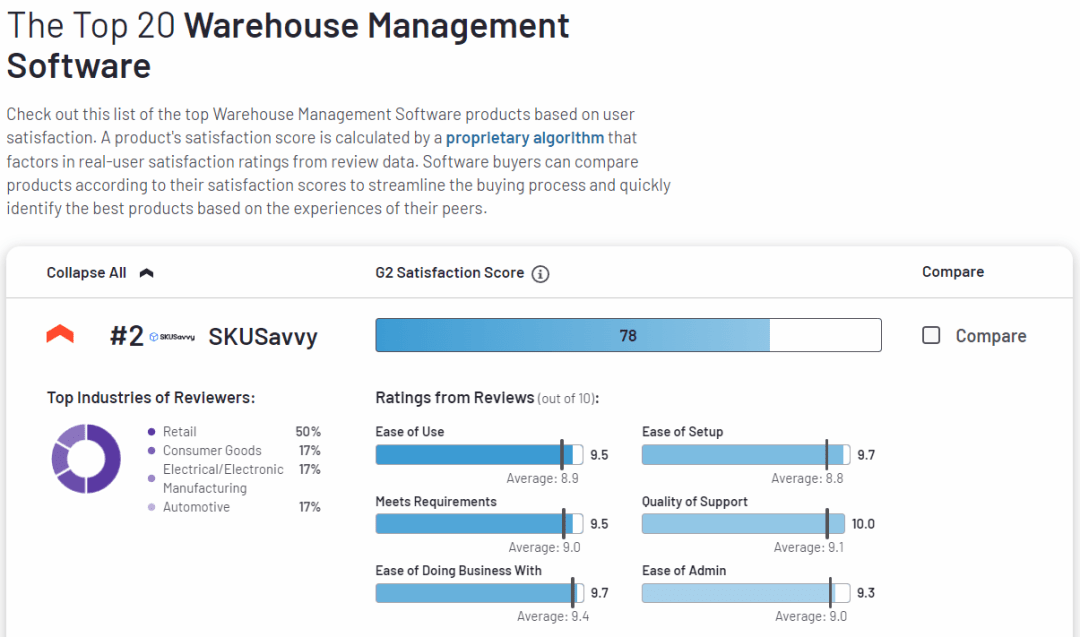The height and width of the screenshot is (637, 1080).
Task: Collapse the SKUSavvy entry with the red chevron
Action: click(x=60, y=334)
